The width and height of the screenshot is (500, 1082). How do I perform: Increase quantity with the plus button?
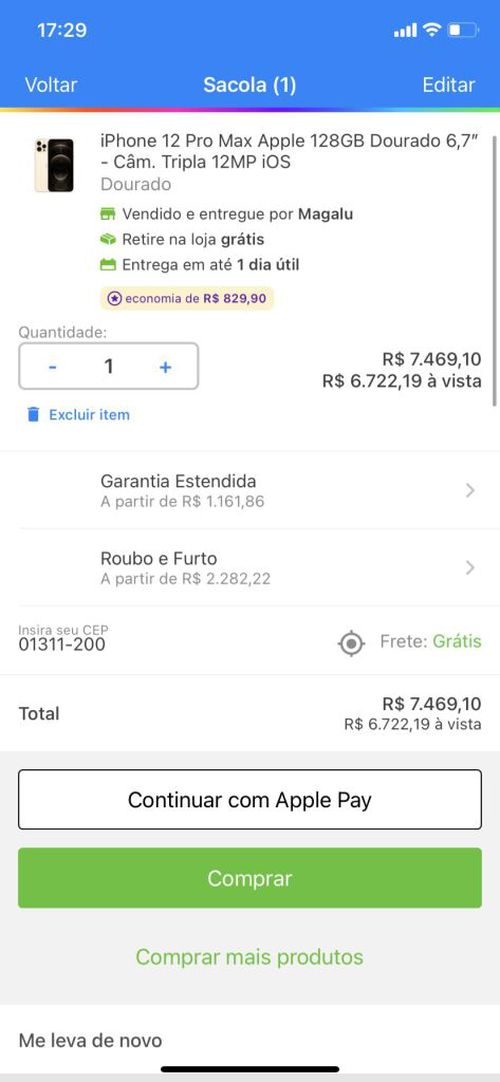166,367
